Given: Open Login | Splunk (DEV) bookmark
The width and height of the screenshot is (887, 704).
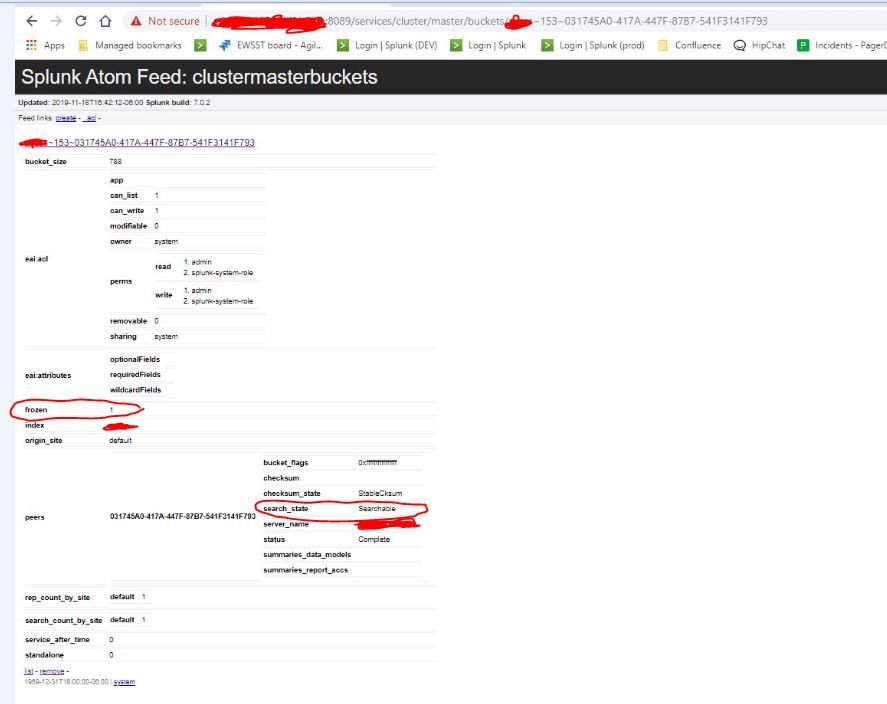Looking at the screenshot, I should point(387,45).
